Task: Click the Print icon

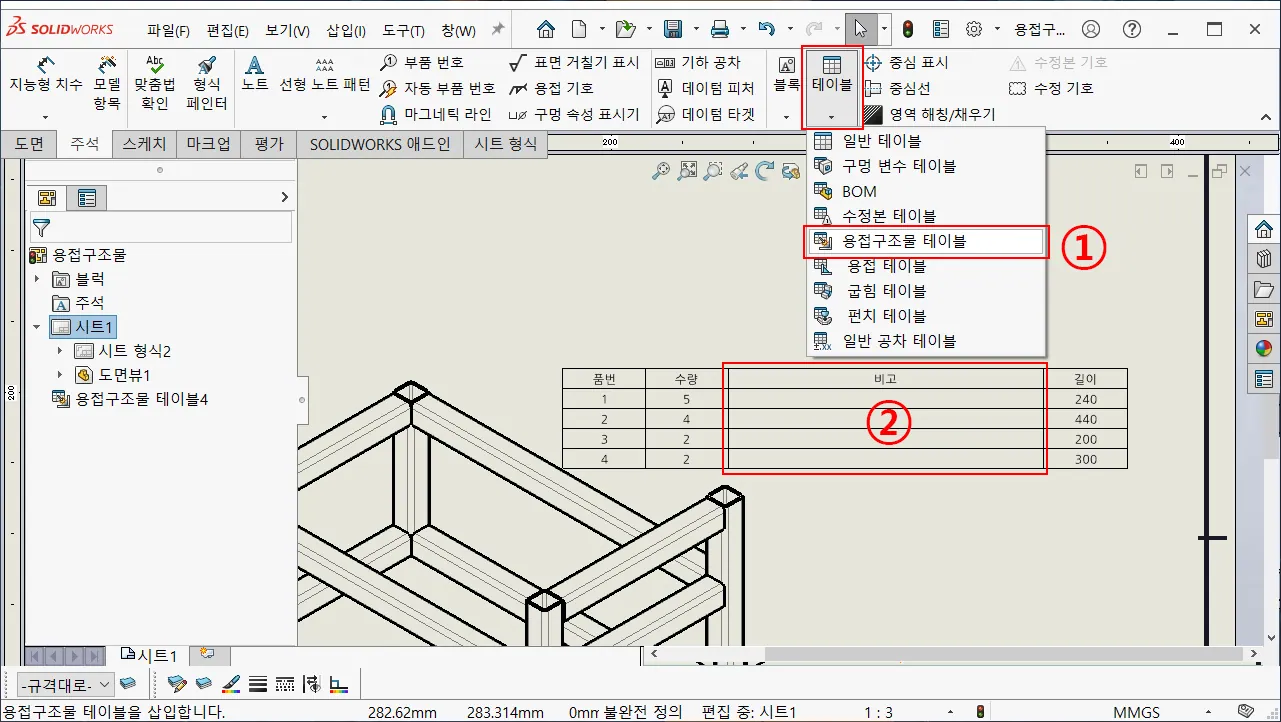Action: (x=720, y=29)
